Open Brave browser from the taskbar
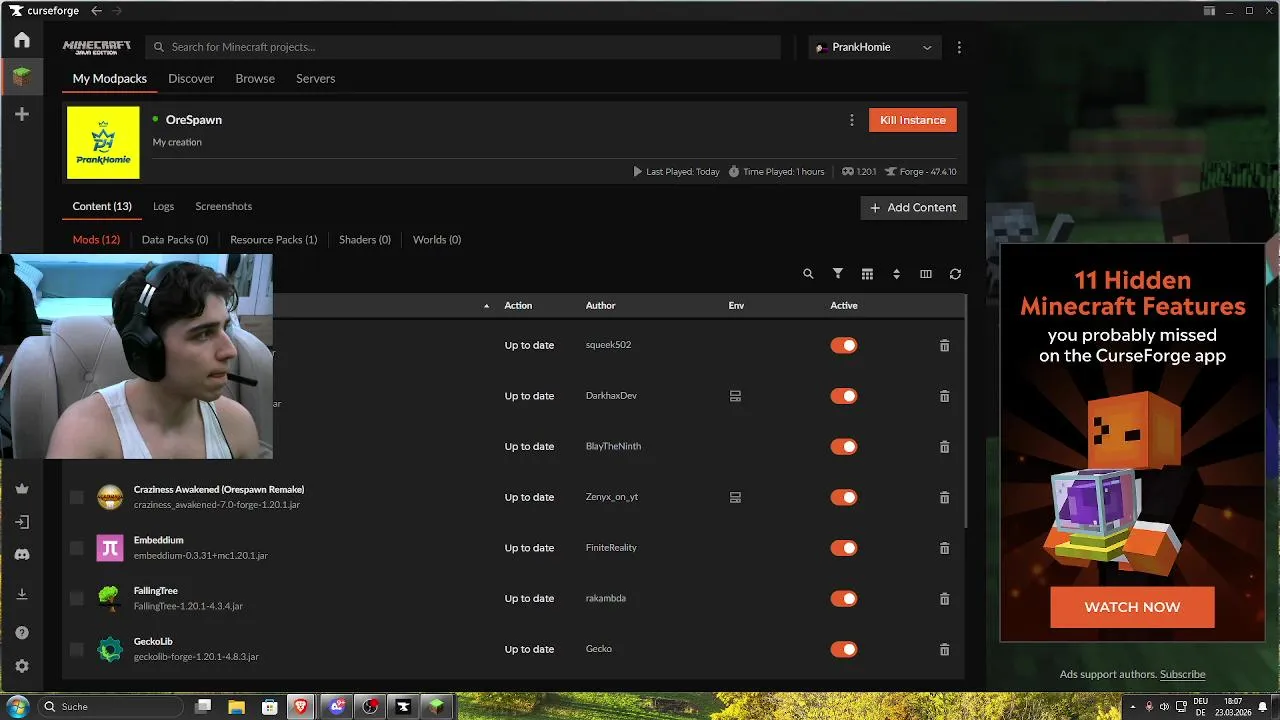The image size is (1280, 720). tap(301, 706)
